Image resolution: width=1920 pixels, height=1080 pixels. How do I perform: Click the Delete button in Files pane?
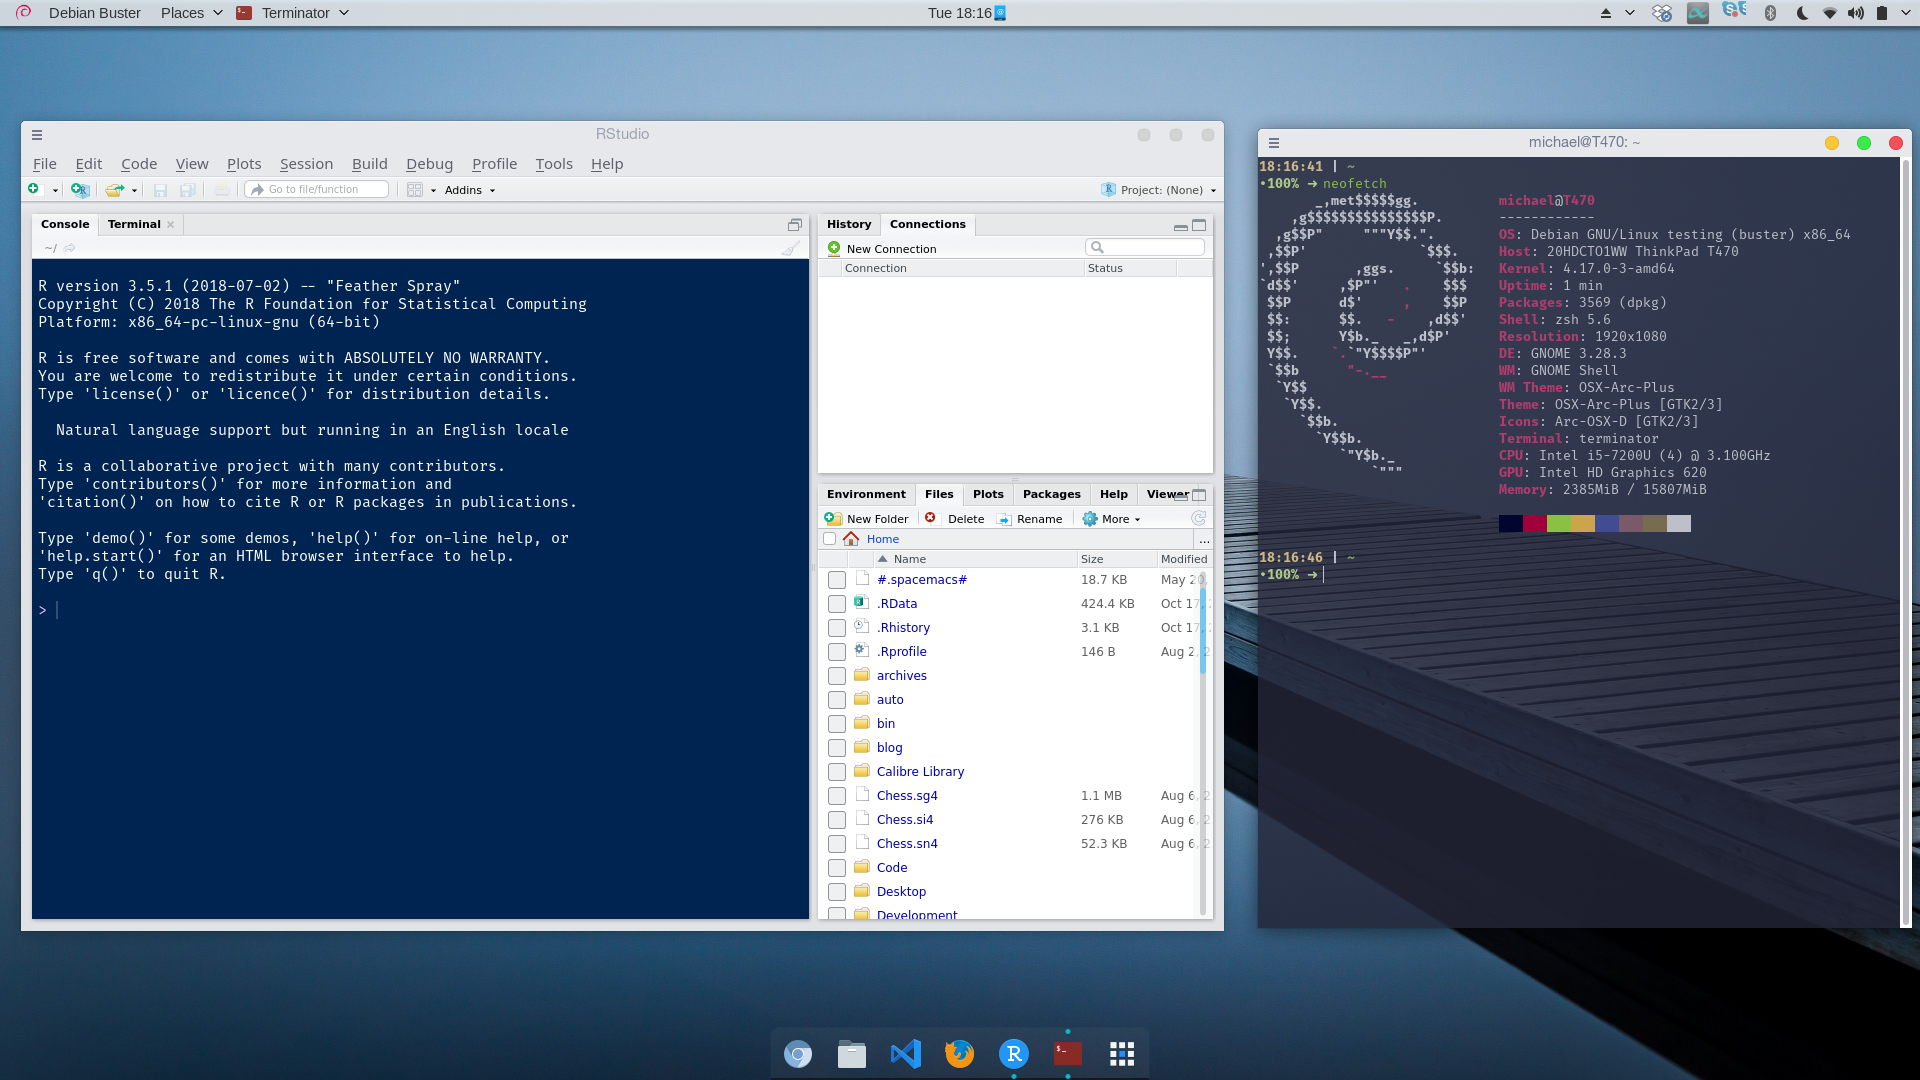(x=955, y=519)
